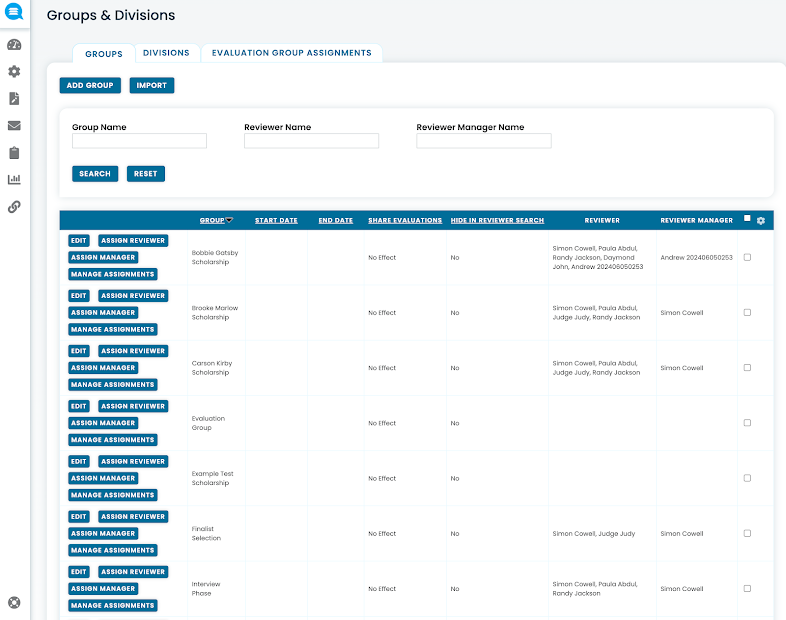Screen dimensions: 786x620
Task: Click the Add Group button
Action: pos(90,85)
